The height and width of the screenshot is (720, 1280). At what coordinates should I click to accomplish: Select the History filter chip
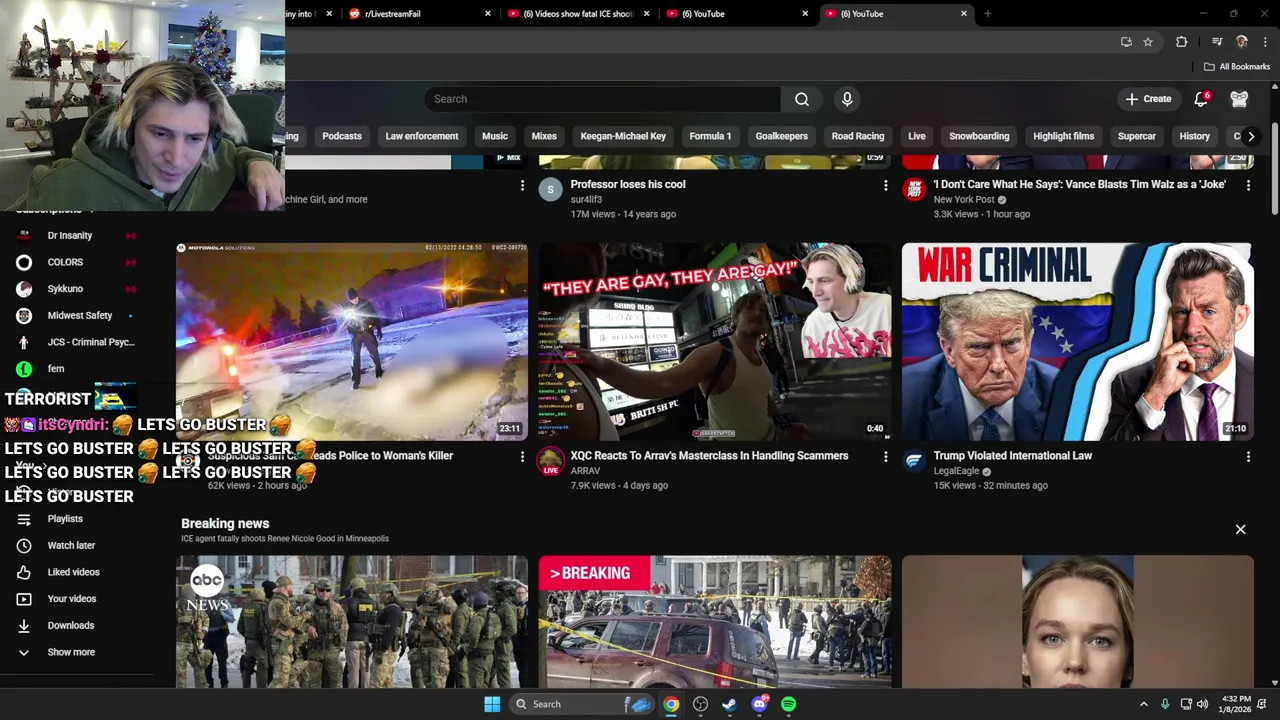tap(1195, 136)
